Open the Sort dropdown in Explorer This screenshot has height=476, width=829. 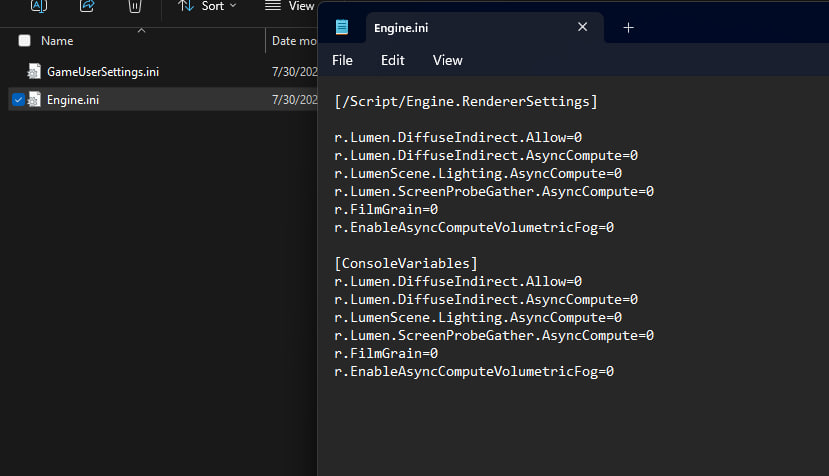pyautogui.click(x=207, y=6)
